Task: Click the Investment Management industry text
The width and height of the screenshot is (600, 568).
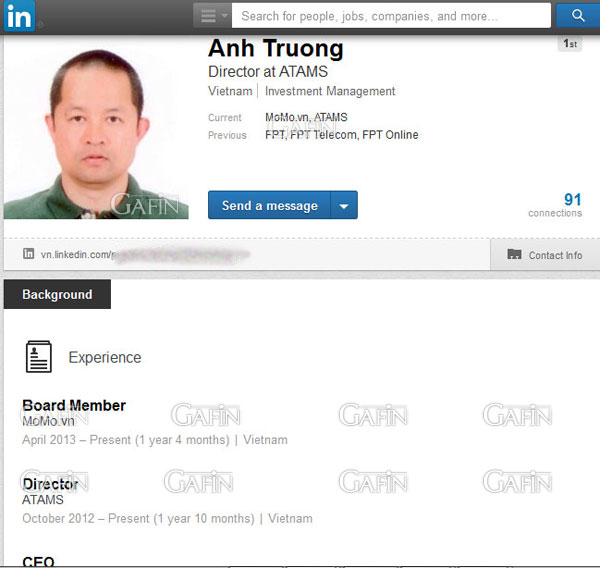Action: [330, 91]
